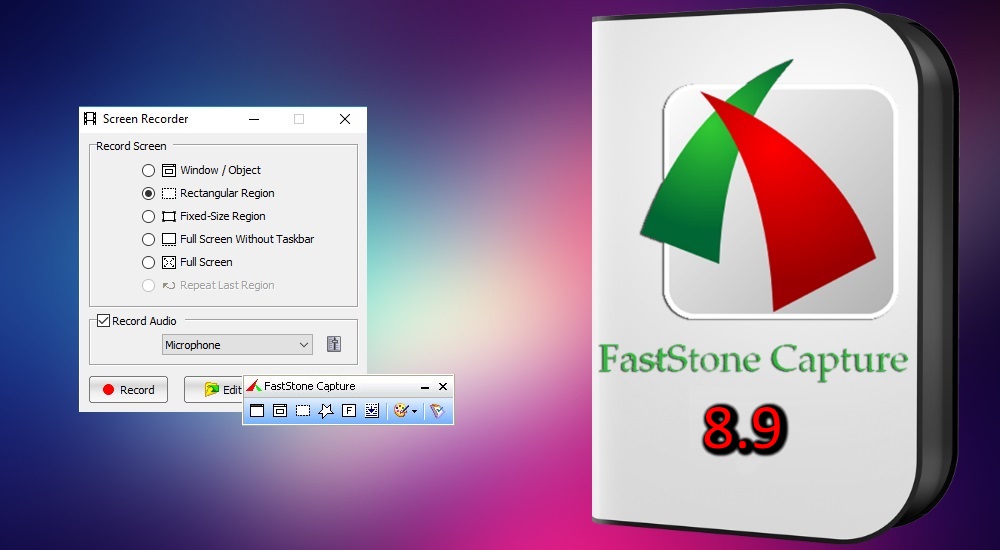Select Capture Scrolling Window tool

coord(372,411)
